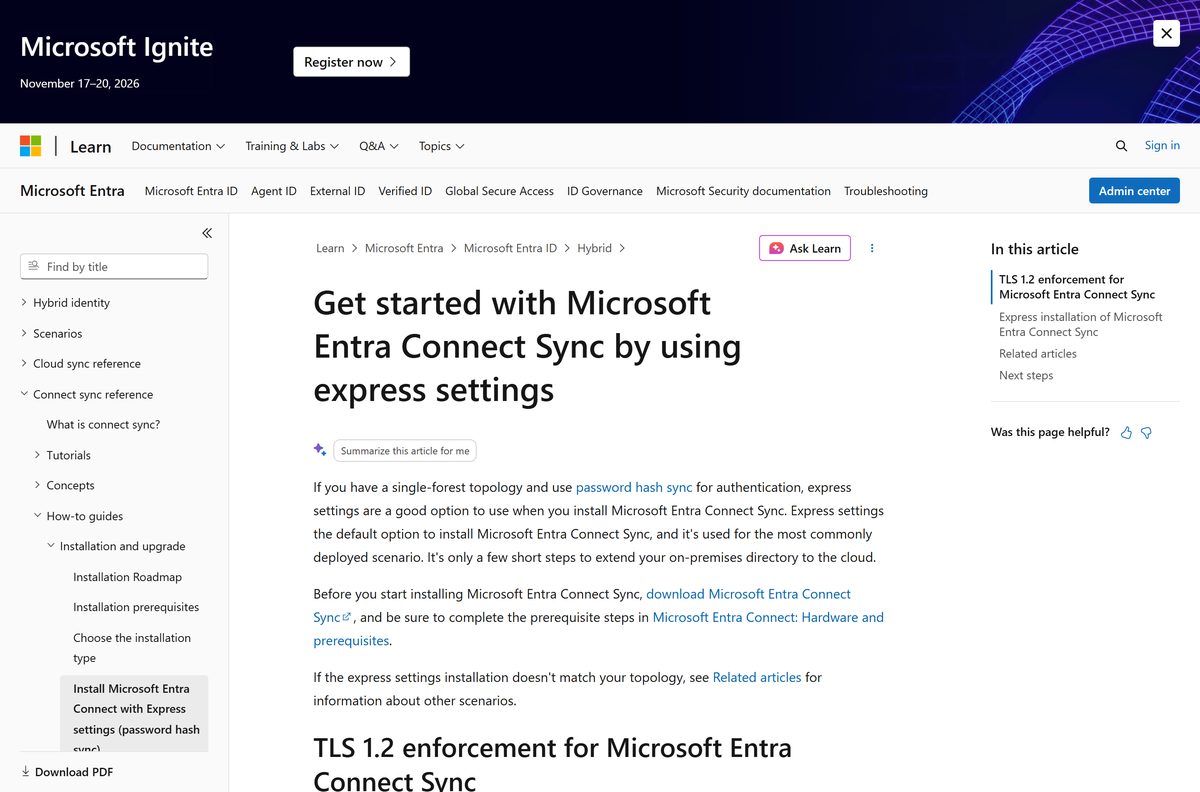Open Global Secure Access section
The width and height of the screenshot is (1200, 792).
tap(499, 191)
